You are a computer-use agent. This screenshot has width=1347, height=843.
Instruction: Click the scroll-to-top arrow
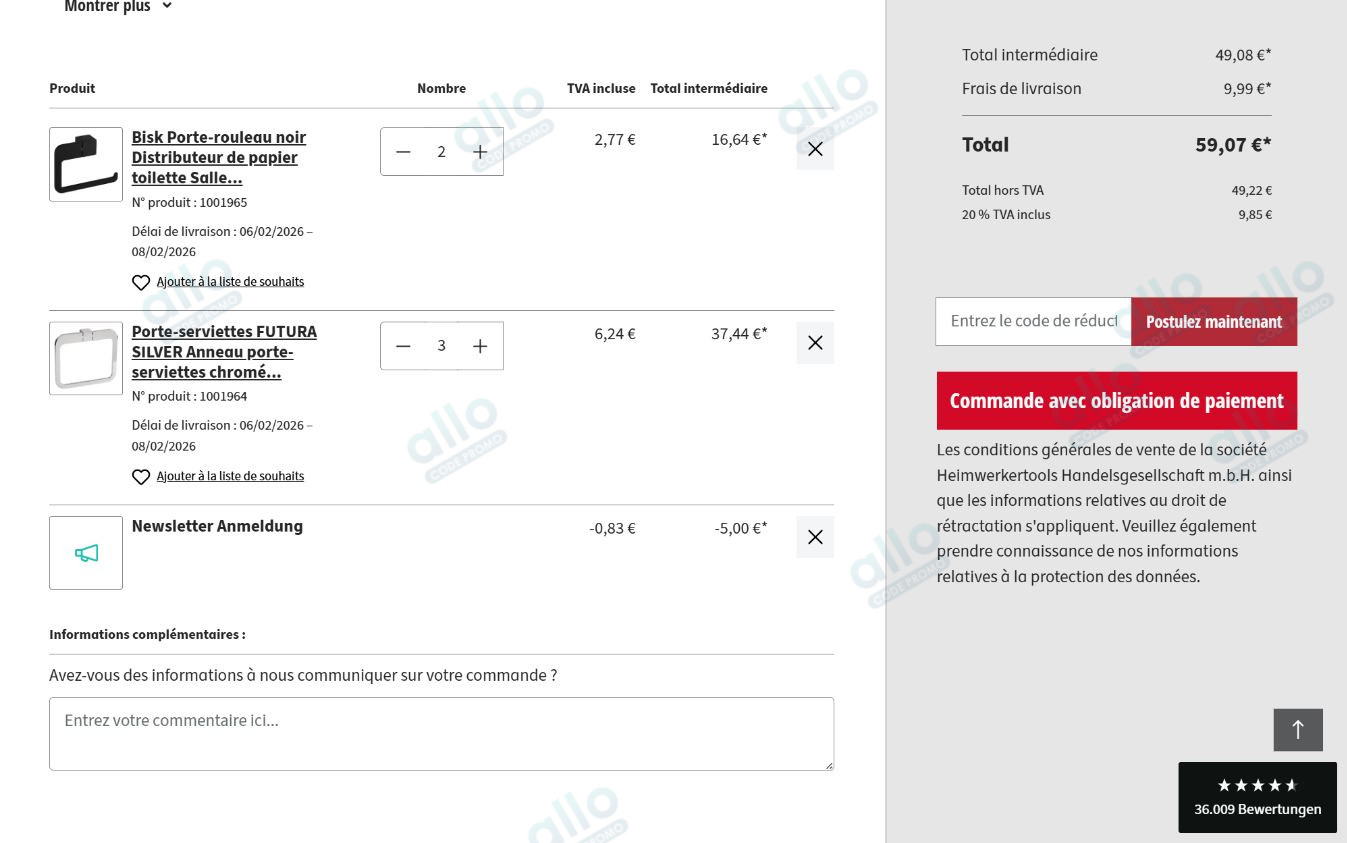1298,729
